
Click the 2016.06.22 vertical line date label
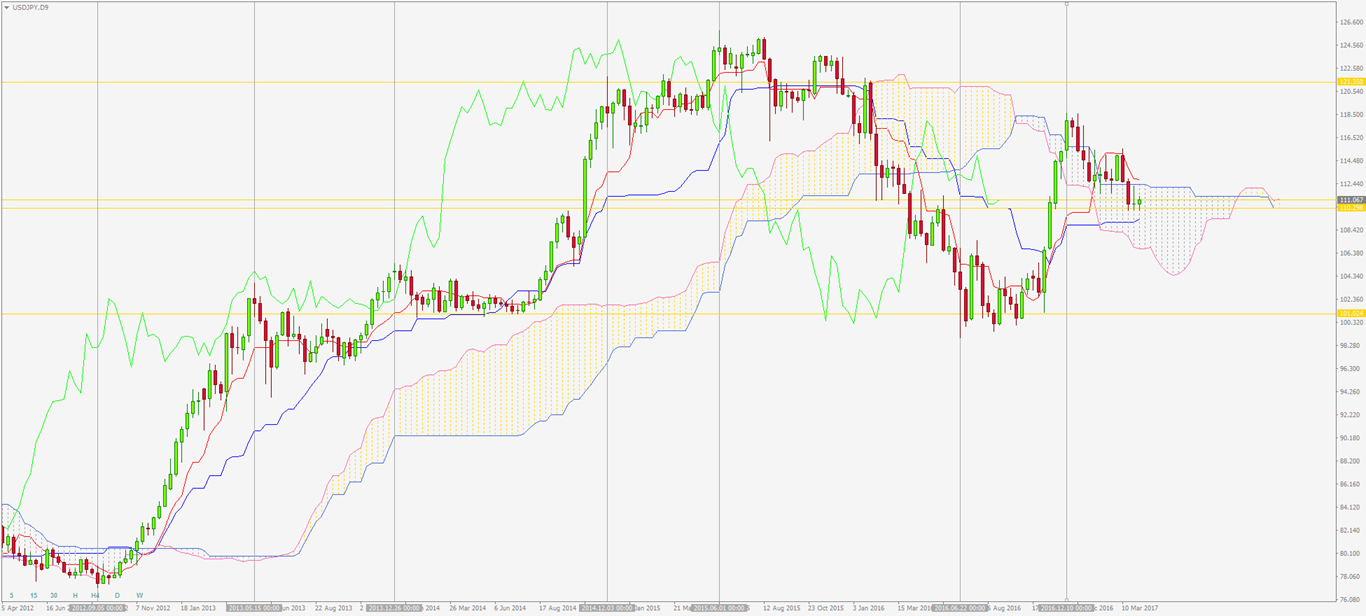pyautogui.click(x=960, y=608)
